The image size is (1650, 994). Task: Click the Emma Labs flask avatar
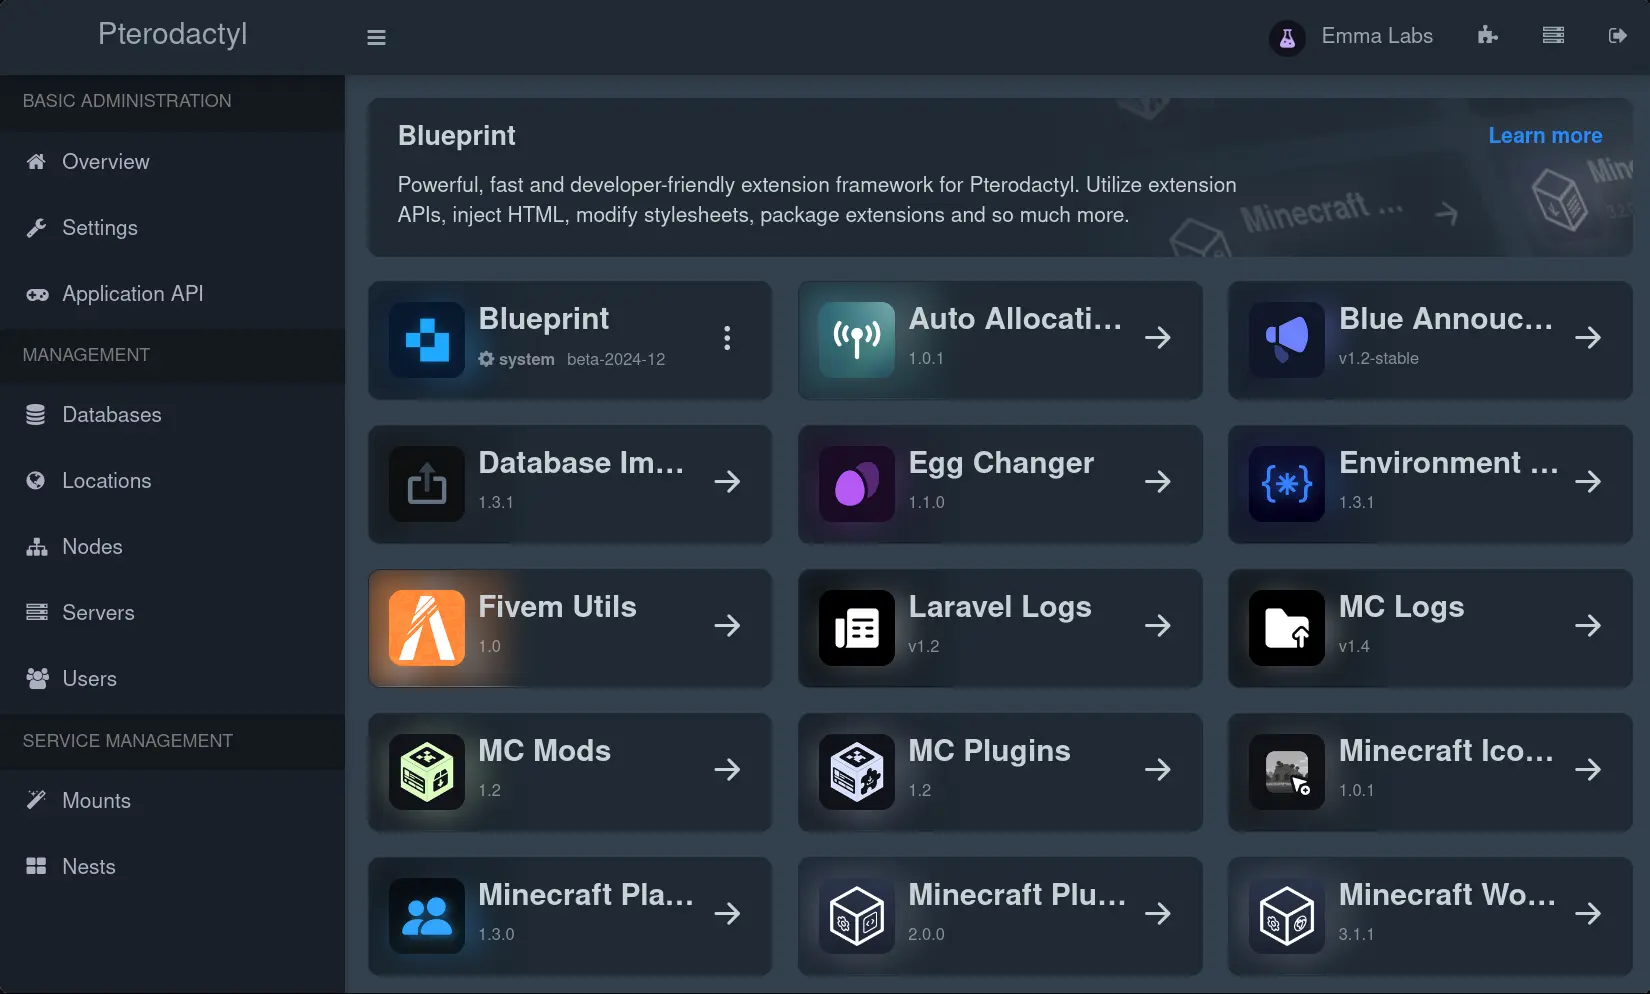click(1287, 37)
